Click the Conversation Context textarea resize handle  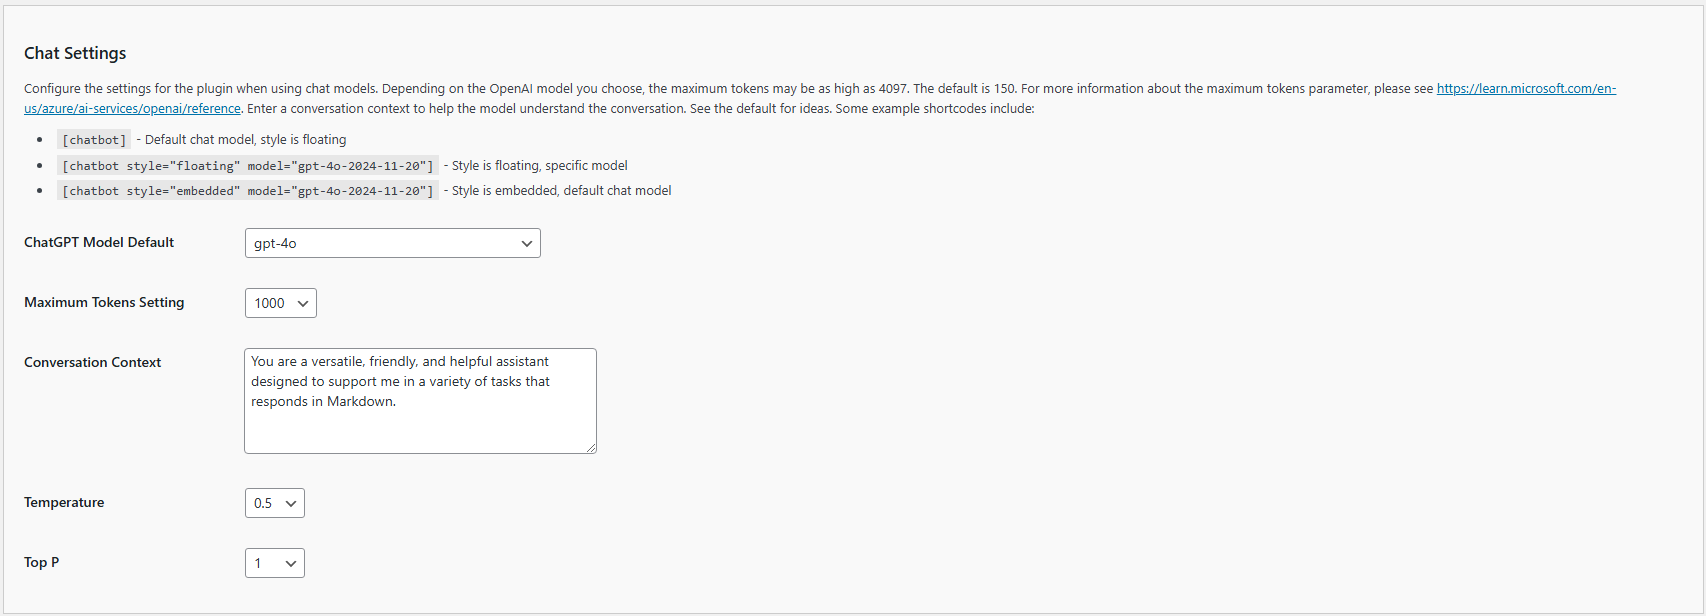(x=591, y=448)
